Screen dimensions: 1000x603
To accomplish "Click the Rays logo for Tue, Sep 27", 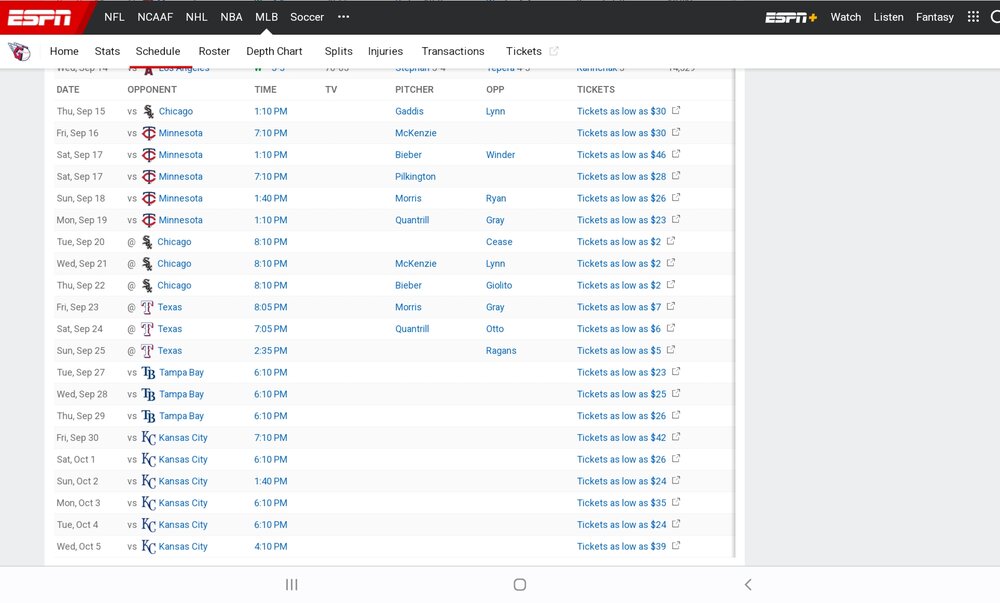I will click(x=149, y=373).
